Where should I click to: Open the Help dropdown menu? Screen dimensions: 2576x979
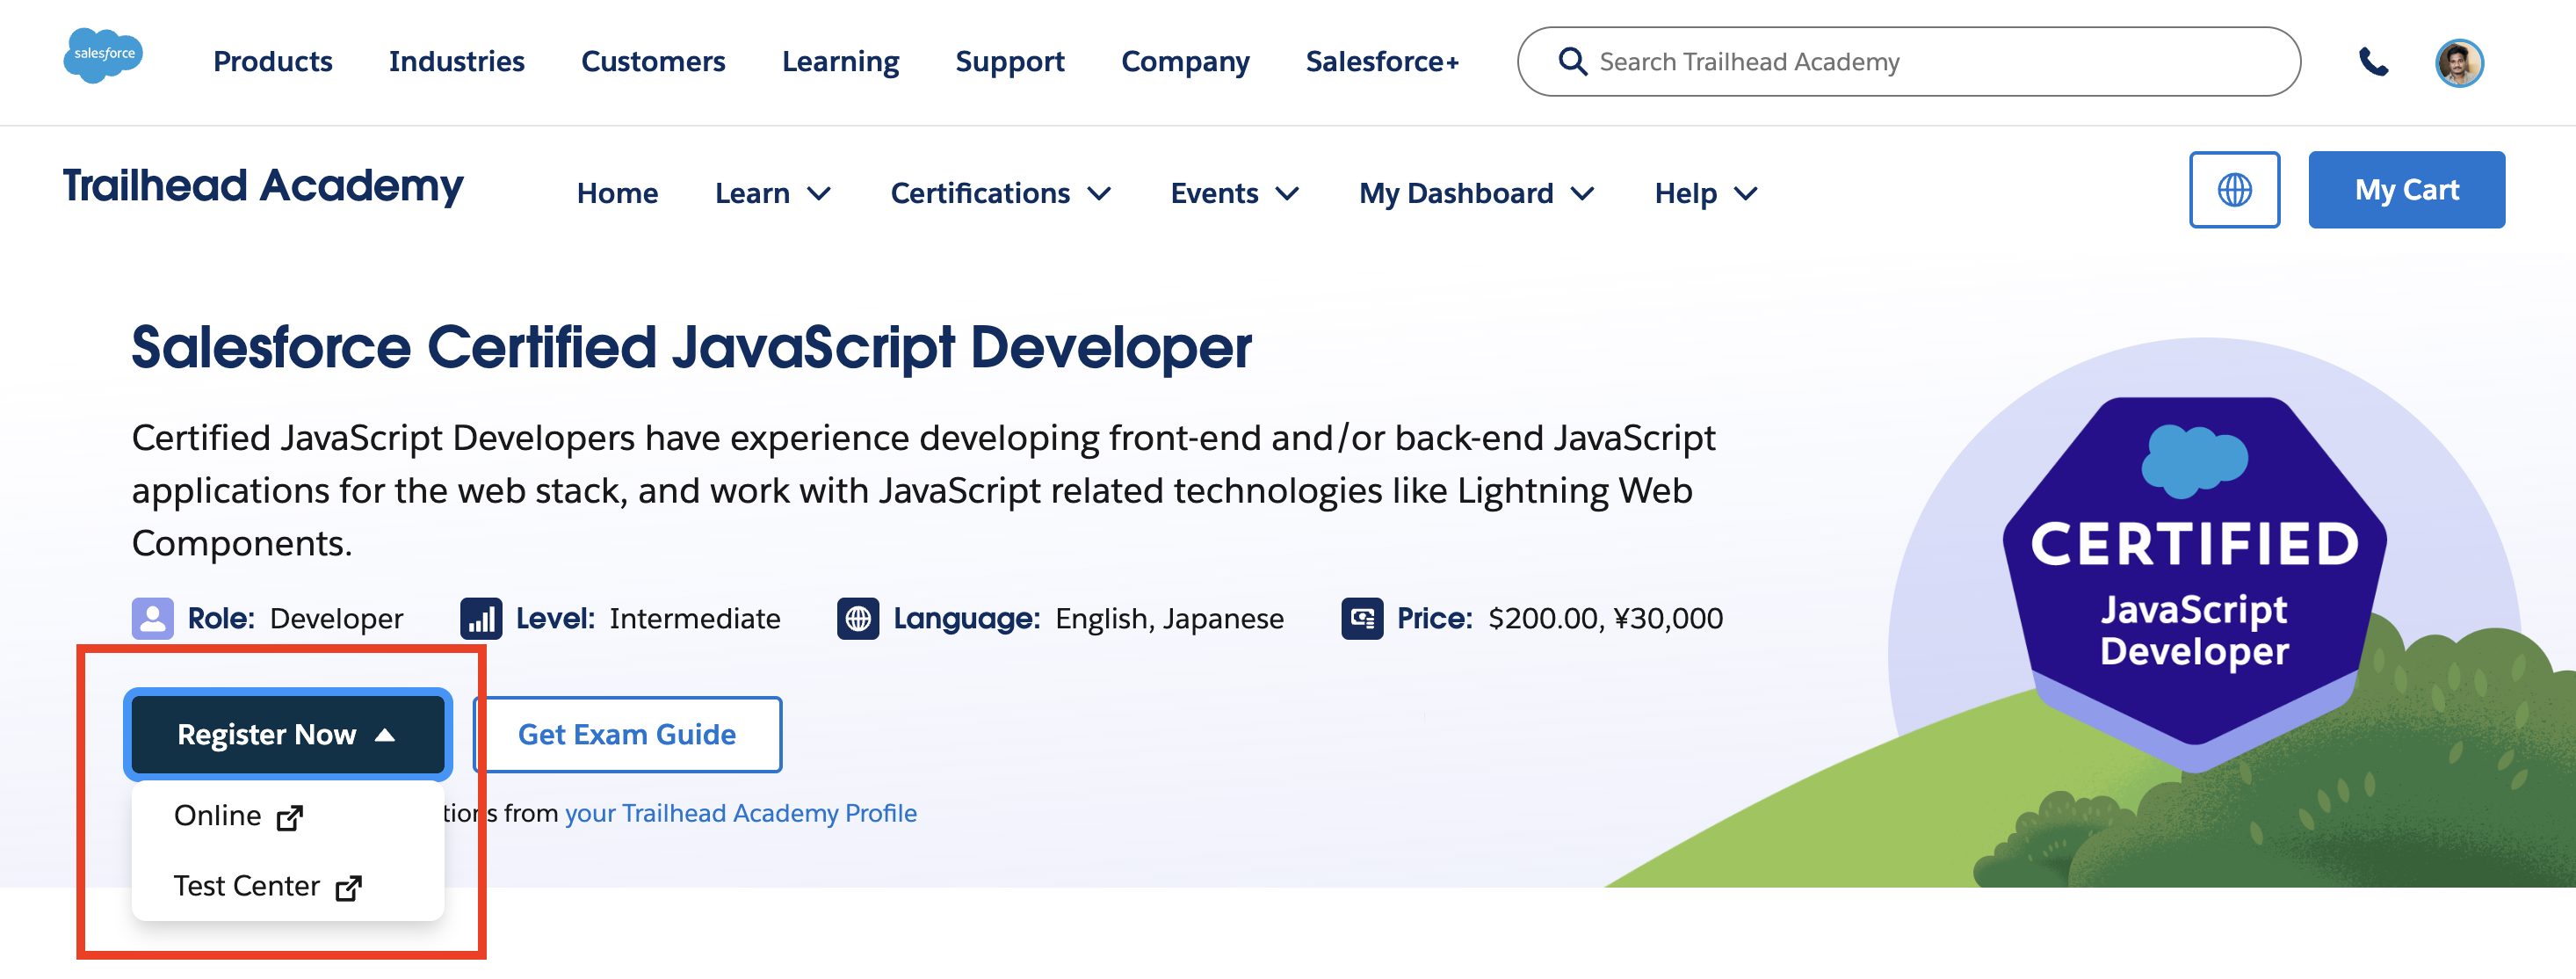pyautogui.click(x=1705, y=193)
